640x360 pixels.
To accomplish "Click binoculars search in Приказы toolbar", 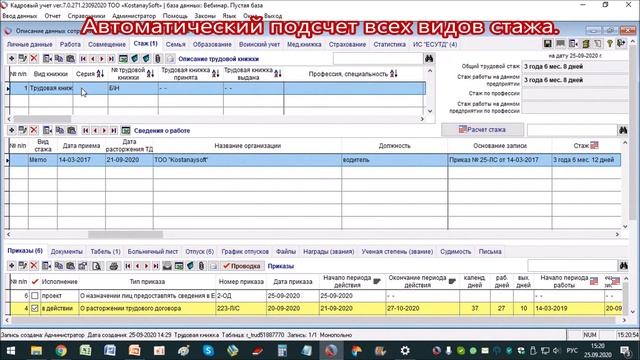I will 624,266.
